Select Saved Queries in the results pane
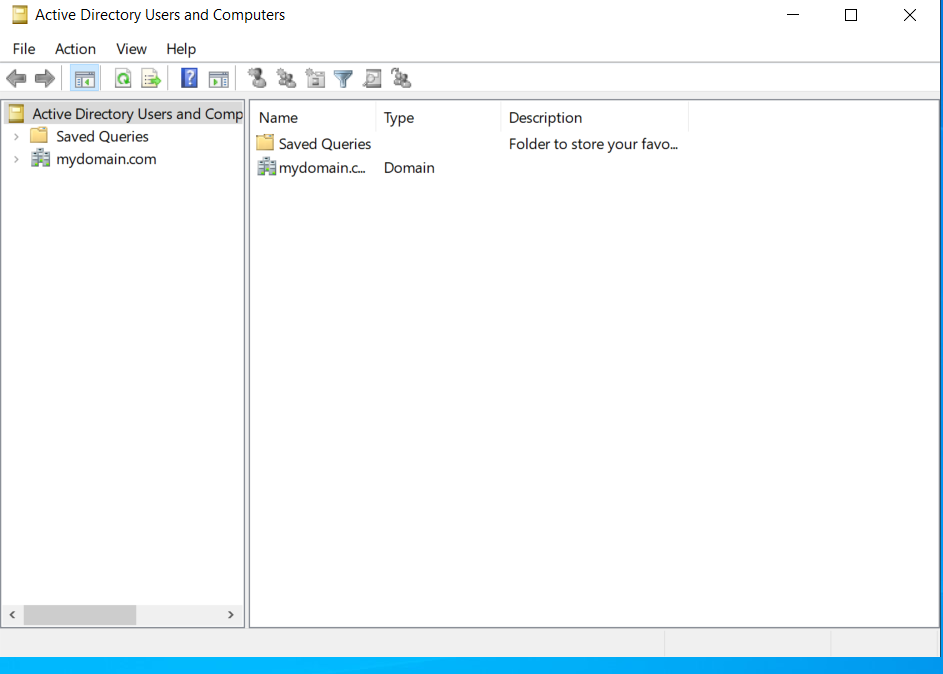This screenshot has height=674, width=943. point(322,143)
